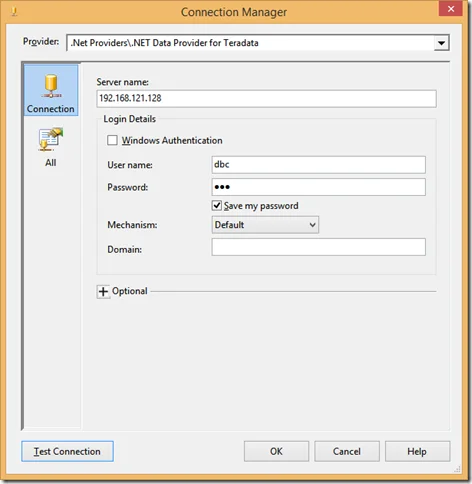Open Help for the dialog
The image size is (472, 484).
click(x=417, y=451)
